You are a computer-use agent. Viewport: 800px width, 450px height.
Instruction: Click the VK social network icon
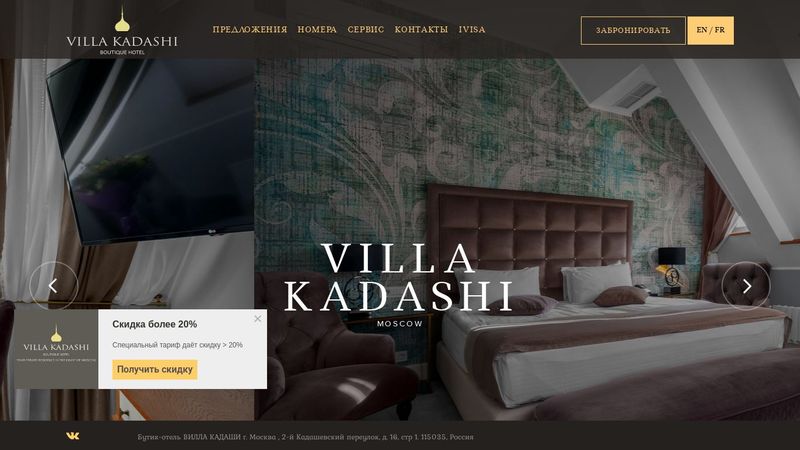click(72, 436)
